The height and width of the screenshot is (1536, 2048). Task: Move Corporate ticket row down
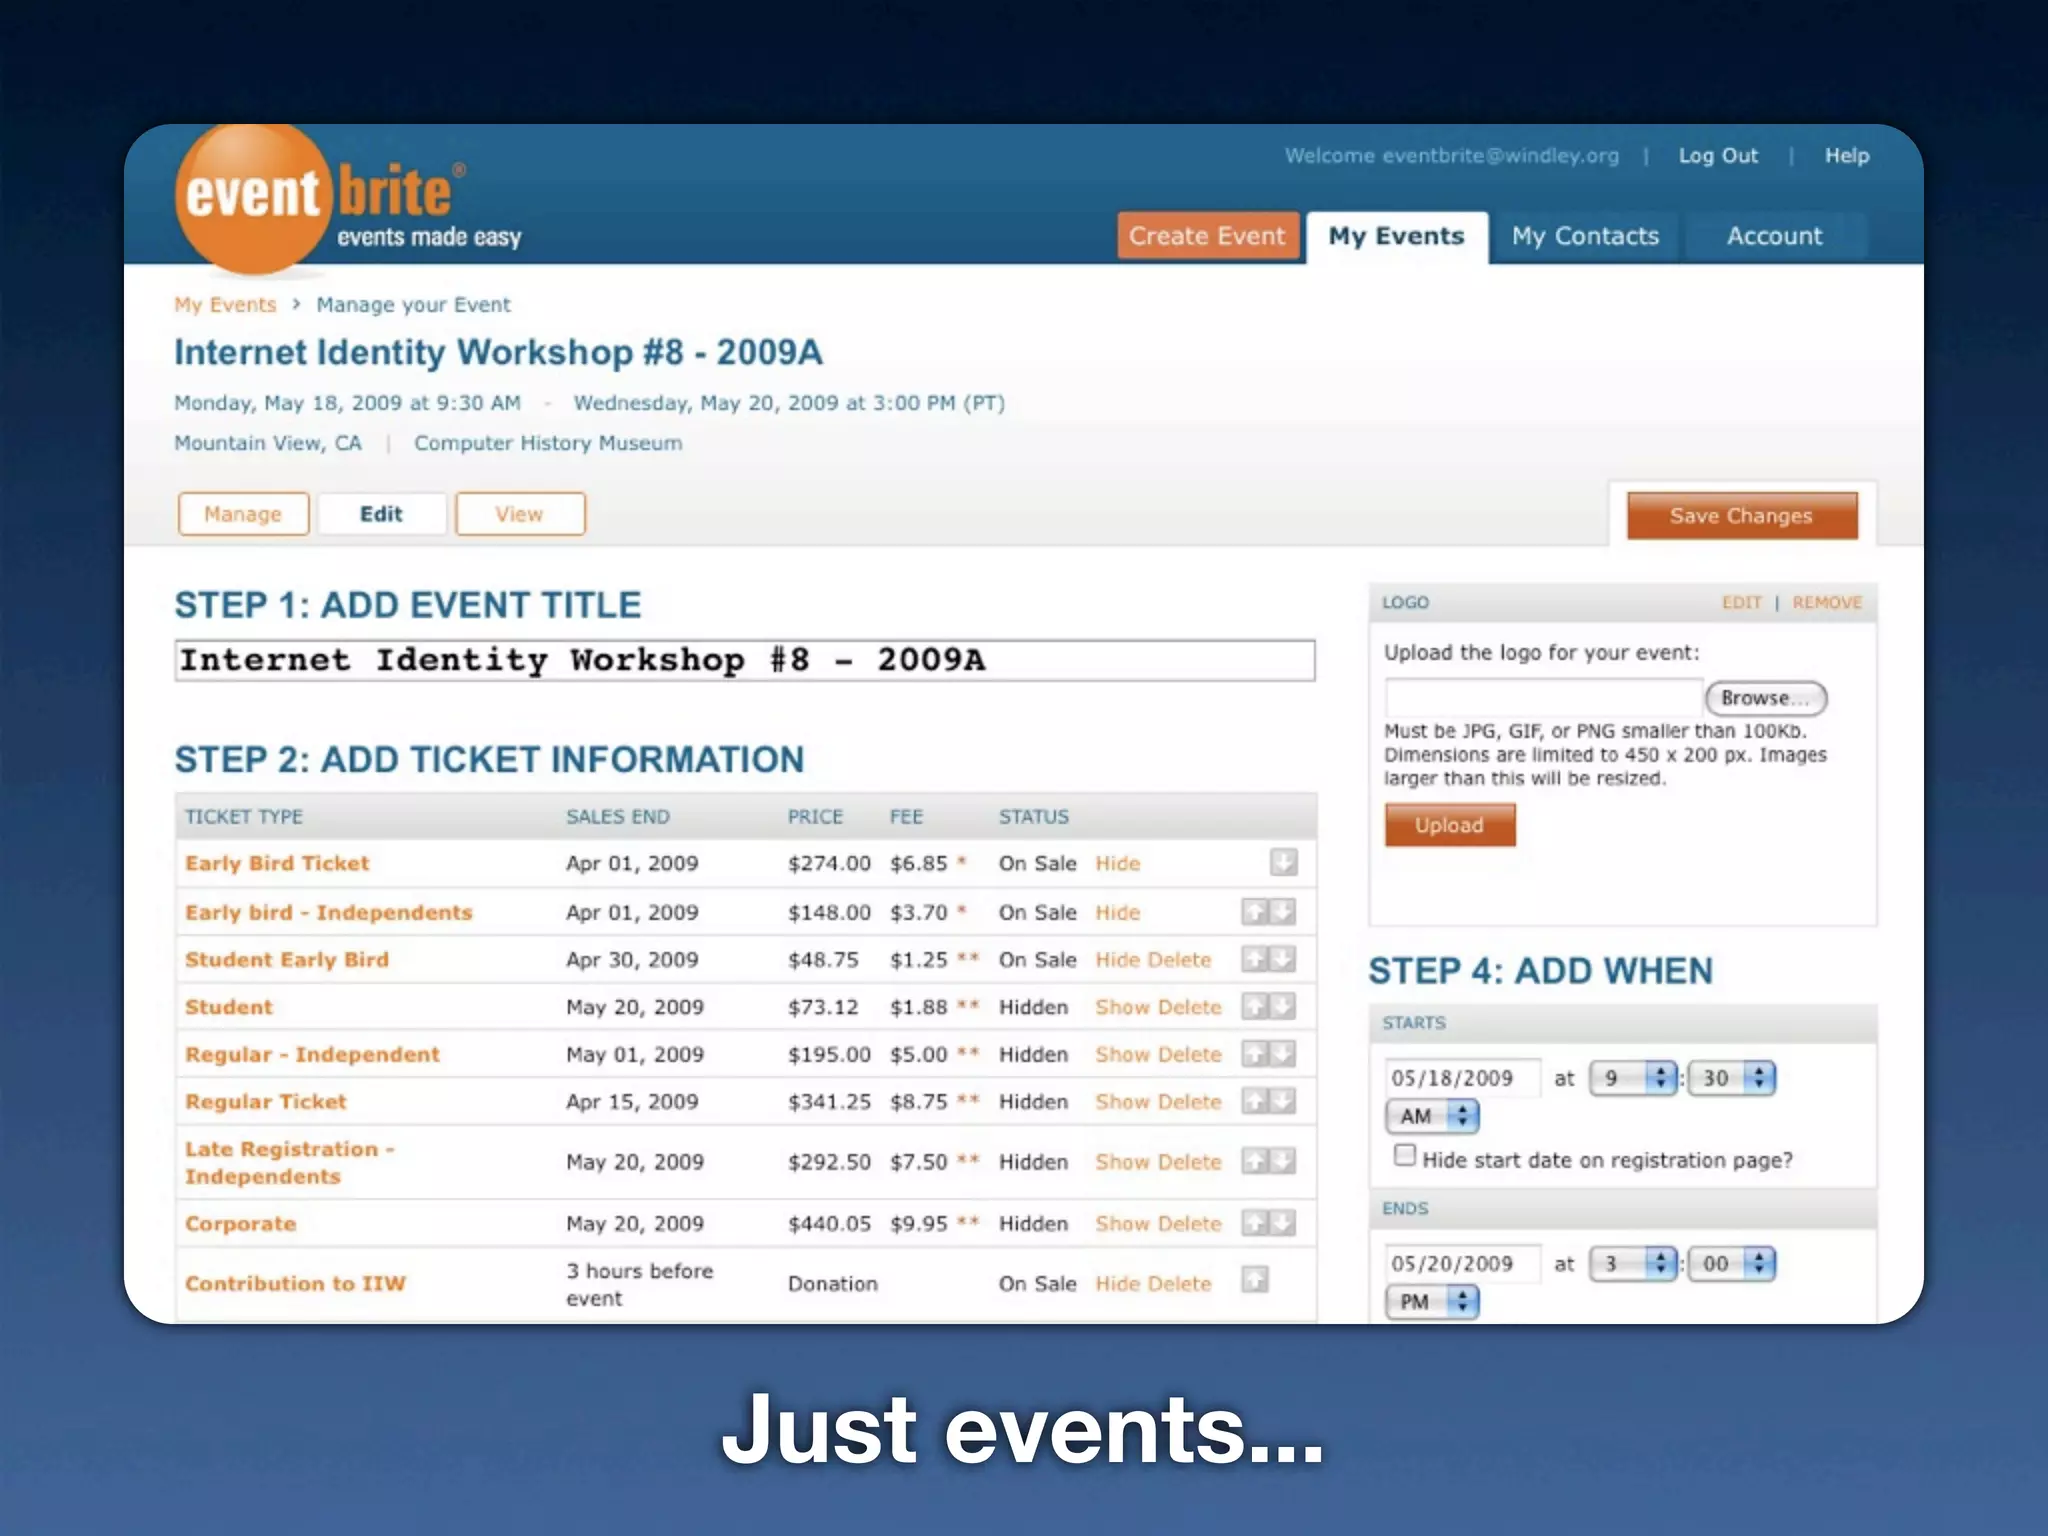1283,1223
